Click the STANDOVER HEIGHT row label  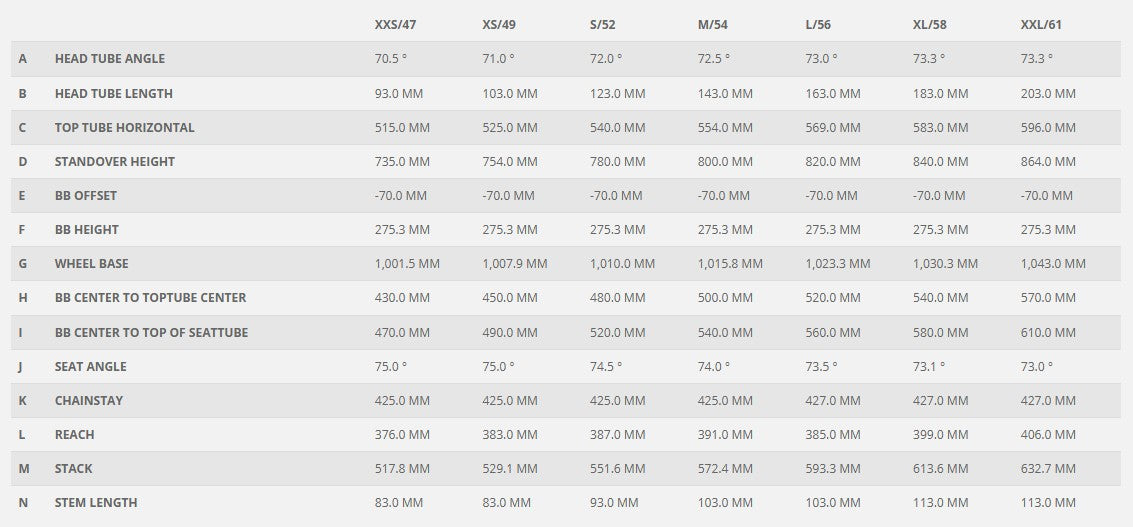click(114, 162)
